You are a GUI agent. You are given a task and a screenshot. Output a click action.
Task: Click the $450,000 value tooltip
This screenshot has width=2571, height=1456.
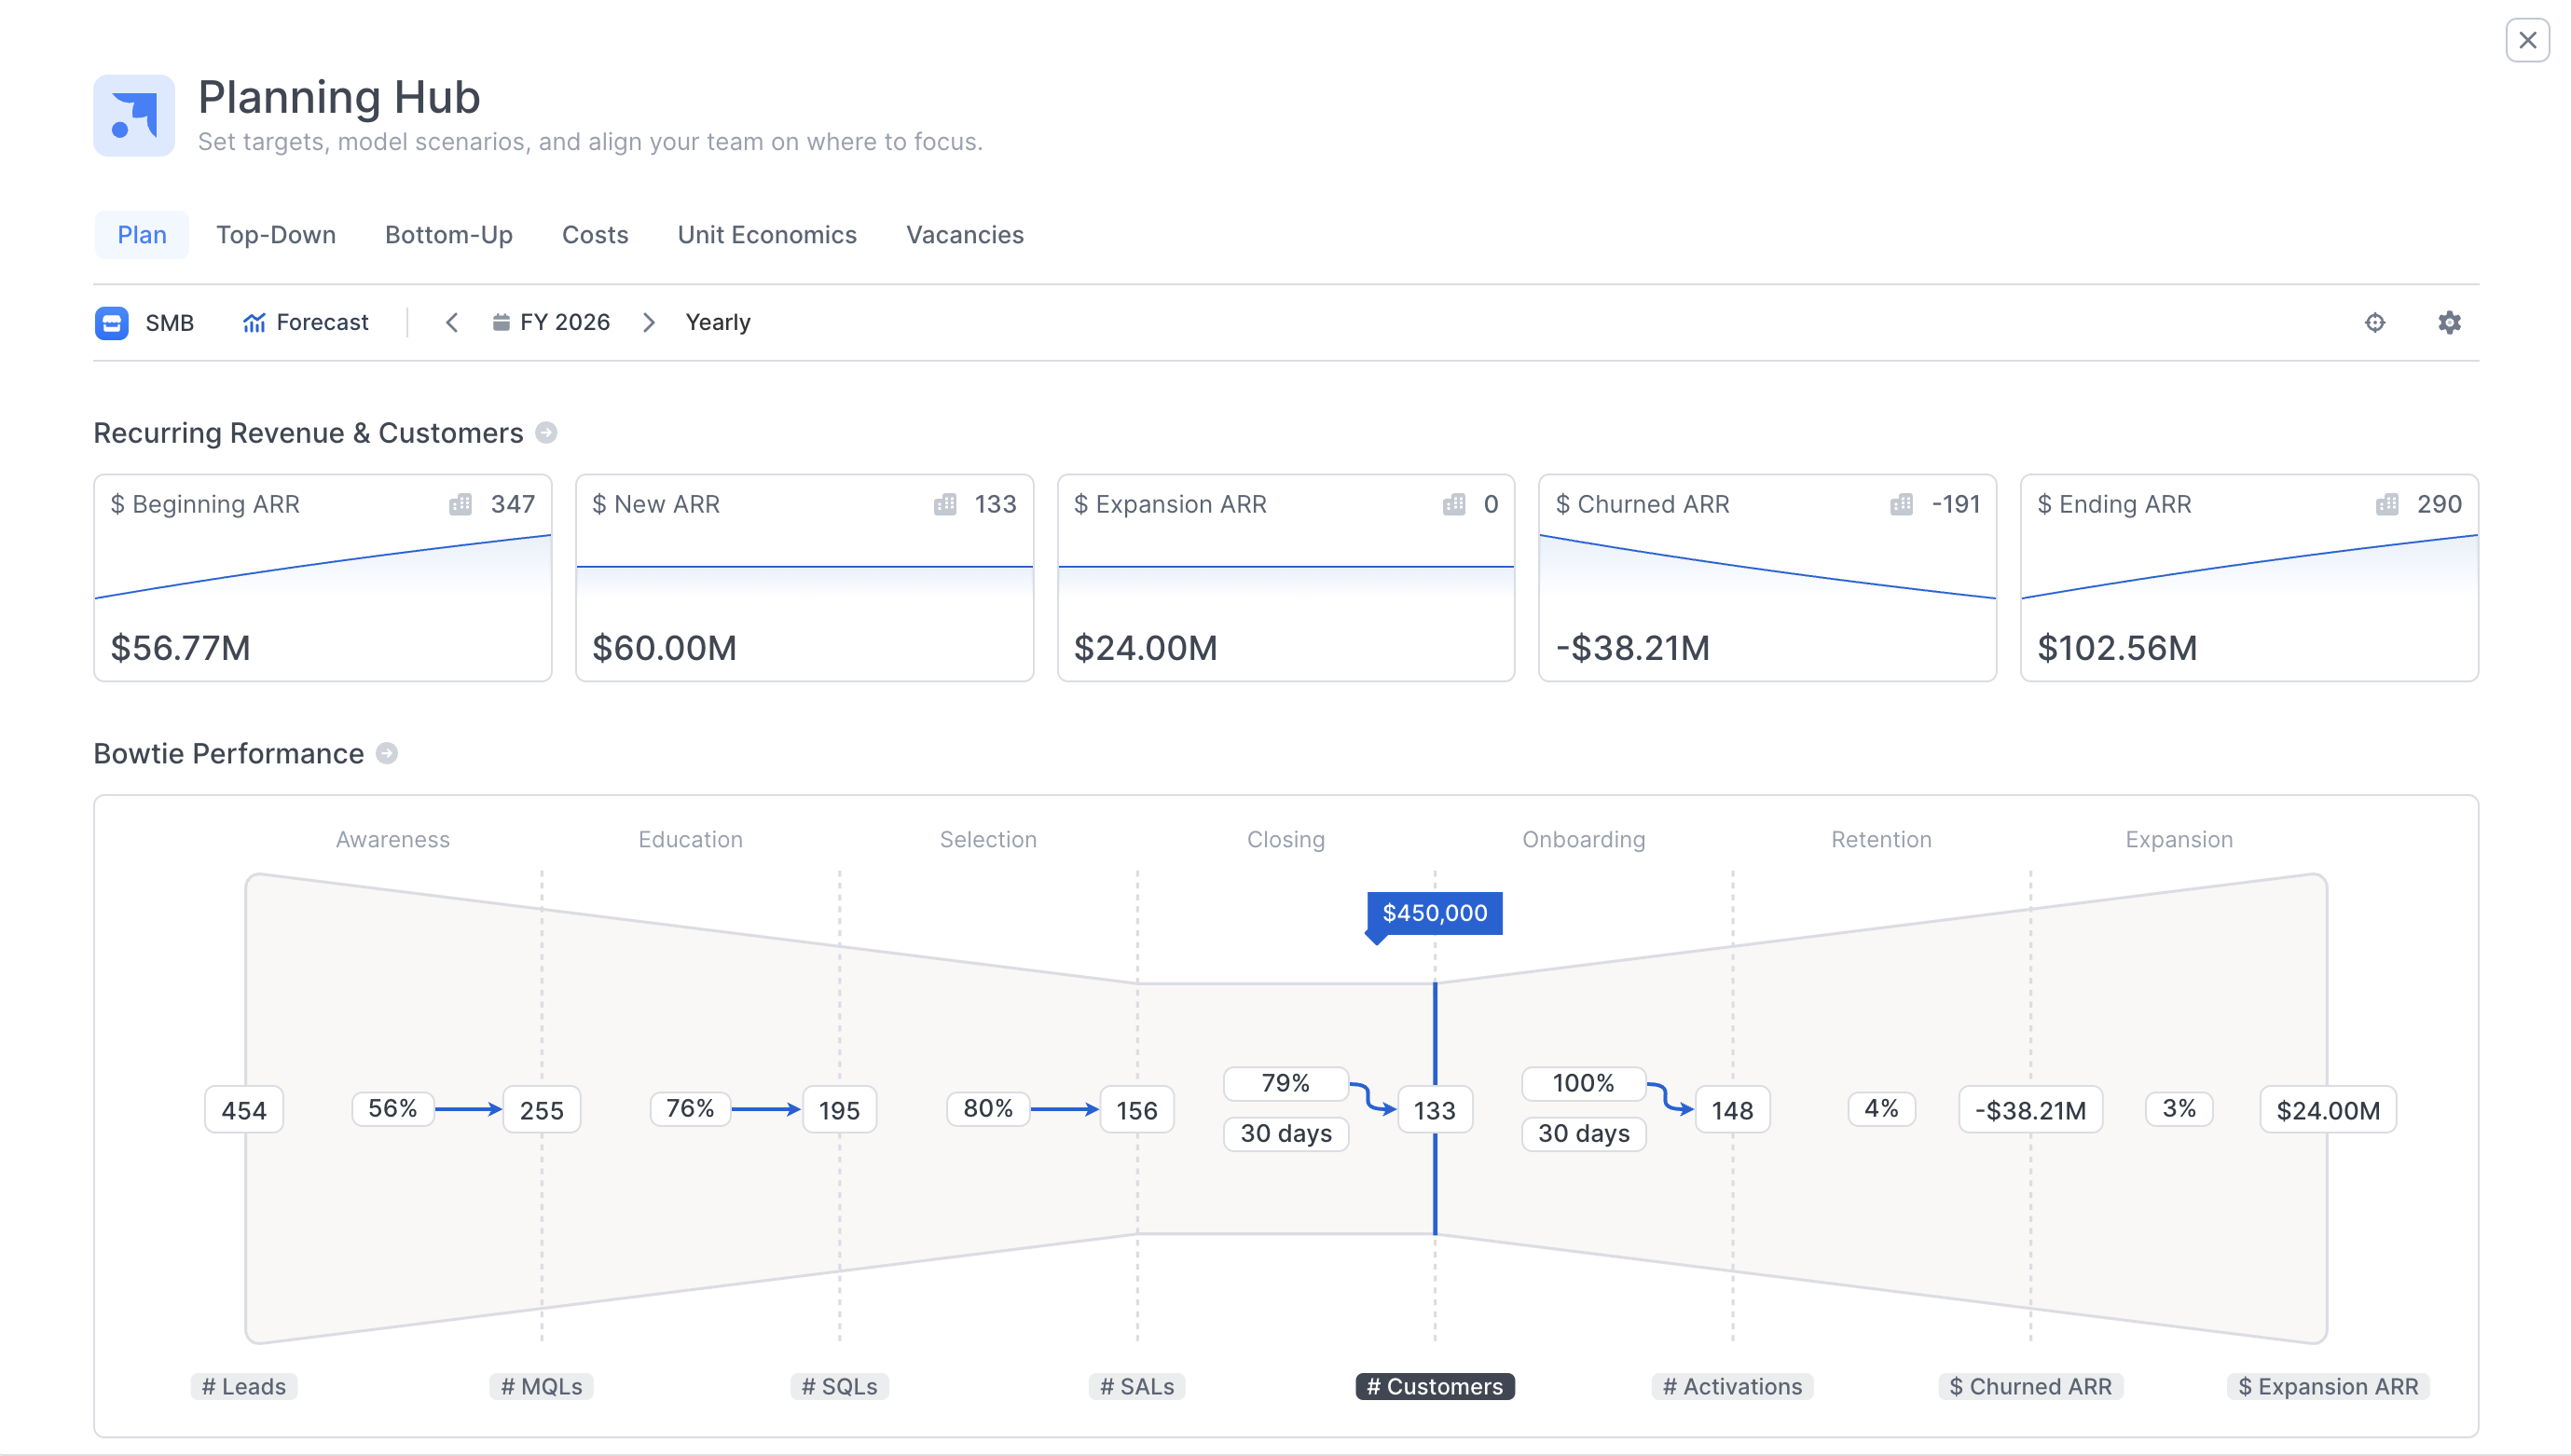[1434, 912]
